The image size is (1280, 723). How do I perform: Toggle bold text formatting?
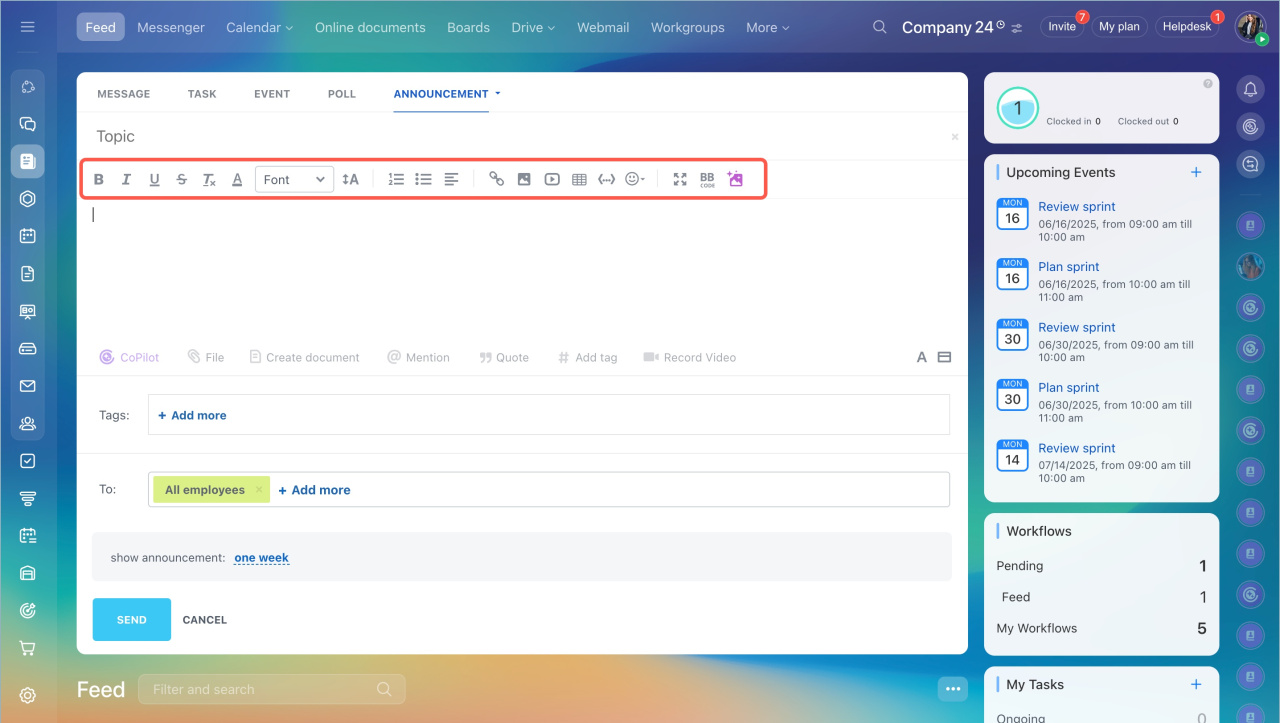(x=99, y=180)
